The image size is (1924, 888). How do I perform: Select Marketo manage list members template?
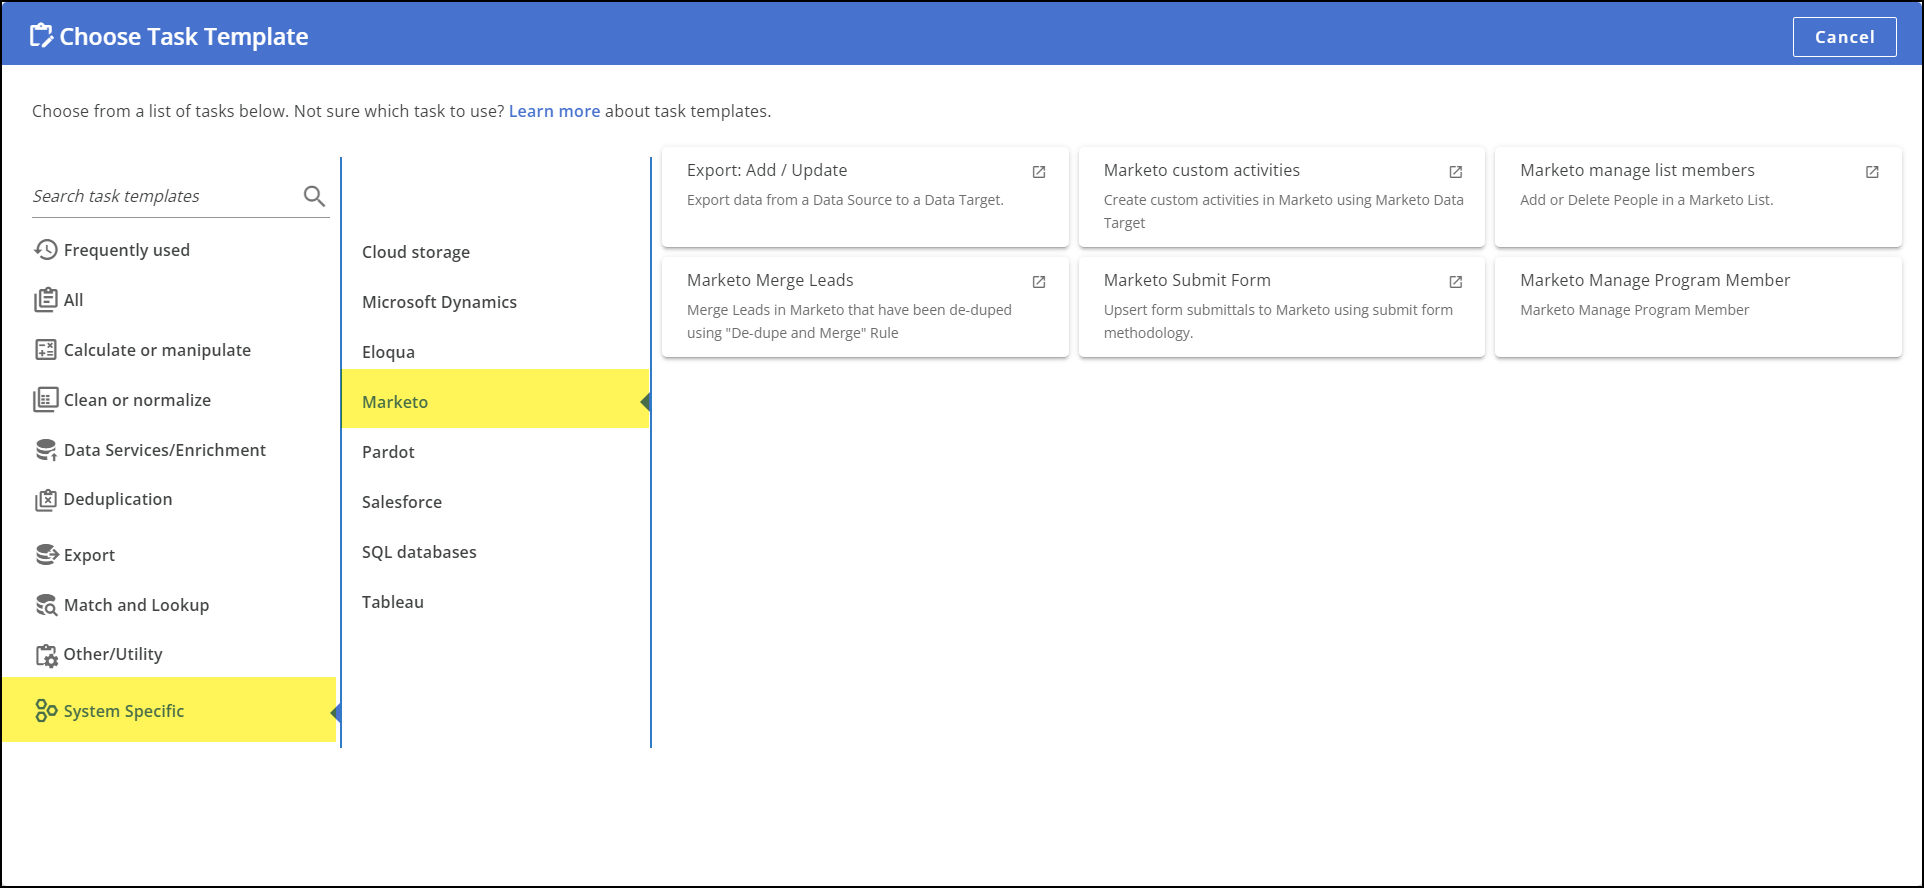[x=1698, y=197]
